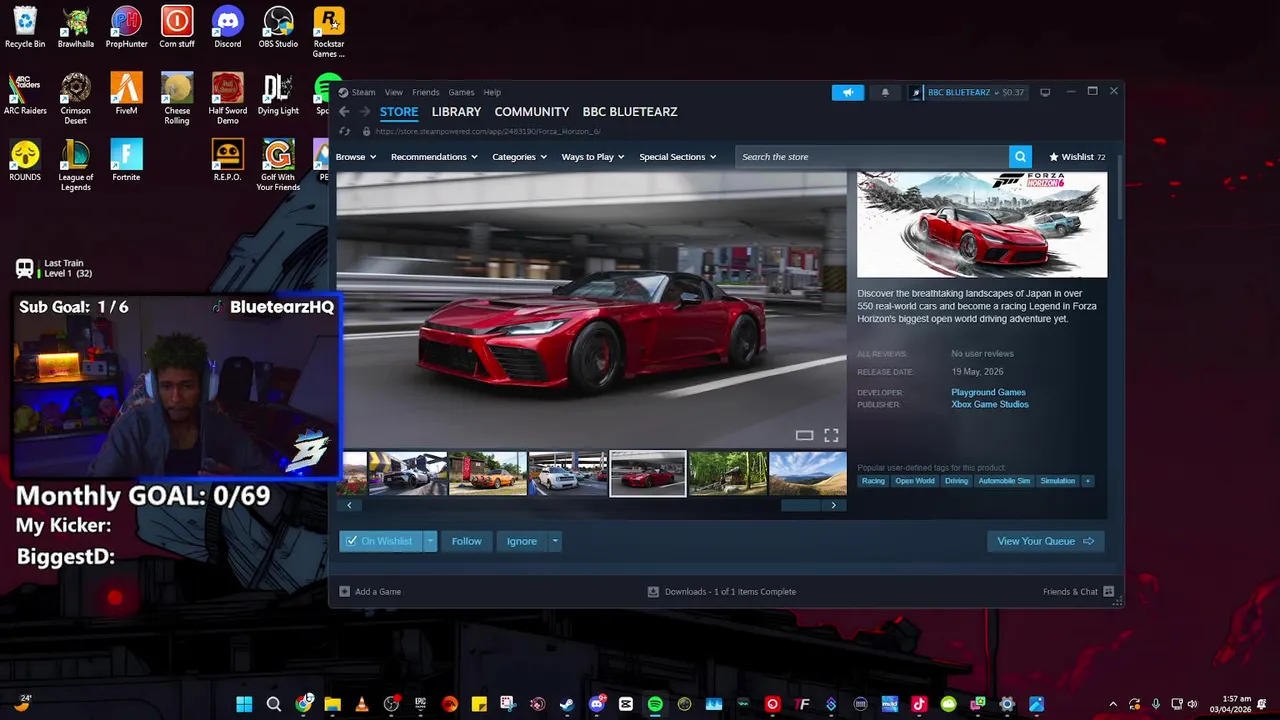The height and width of the screenshot is (720, 1280).
Task: Click VLC cone icon in taskbar
Action: (362, 704)
